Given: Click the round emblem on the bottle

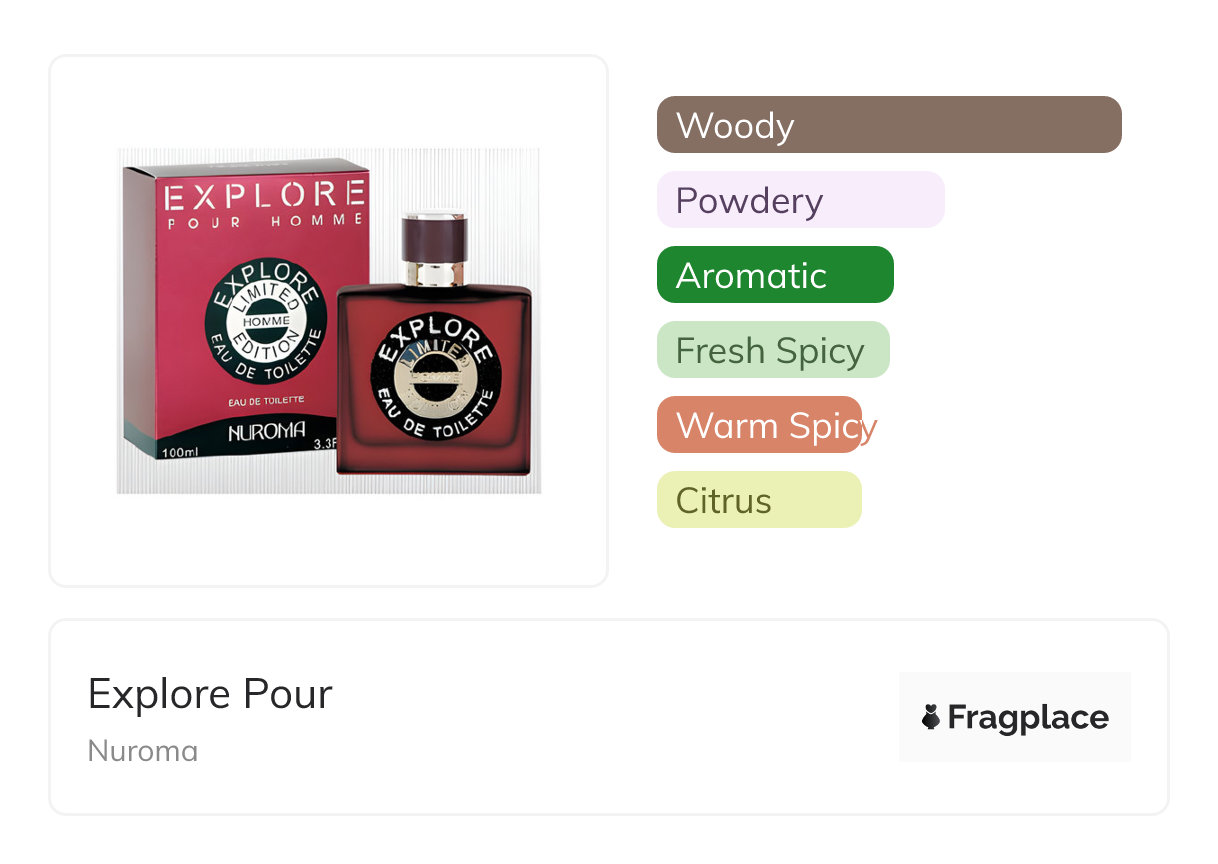Looking at the screenshot, I should [434, 377].
